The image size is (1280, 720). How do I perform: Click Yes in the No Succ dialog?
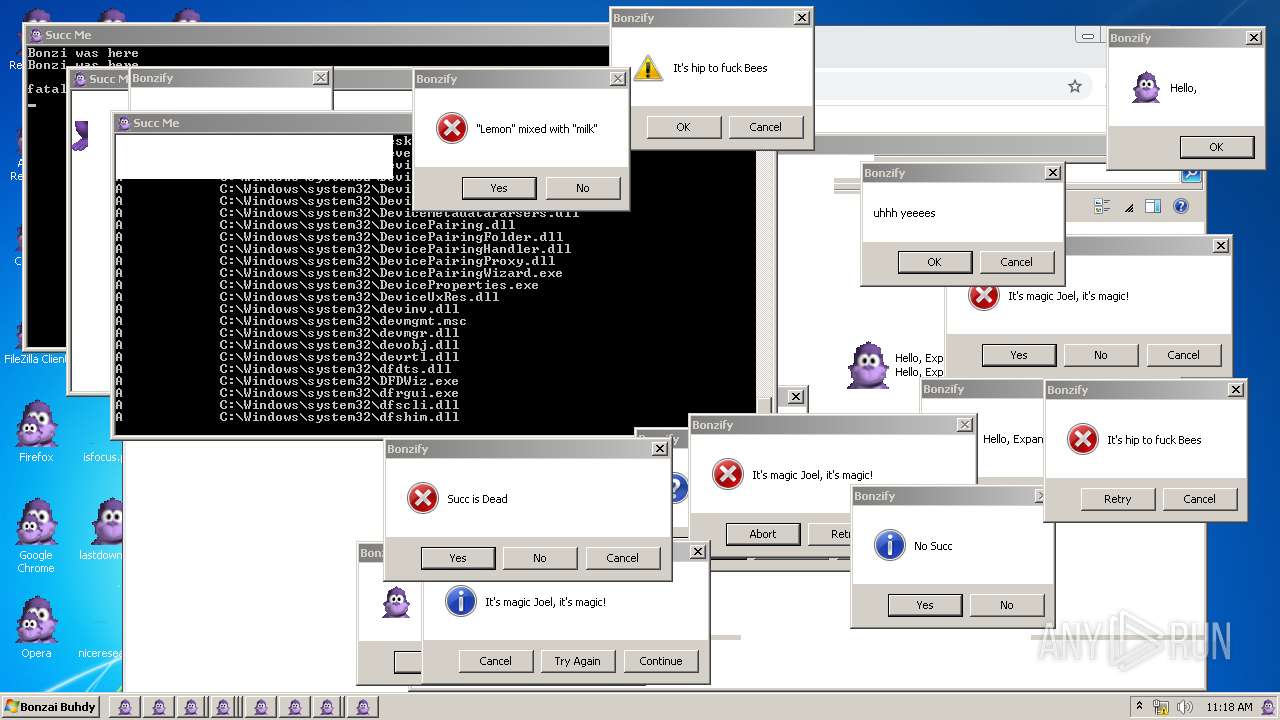[x=925, y=605]
